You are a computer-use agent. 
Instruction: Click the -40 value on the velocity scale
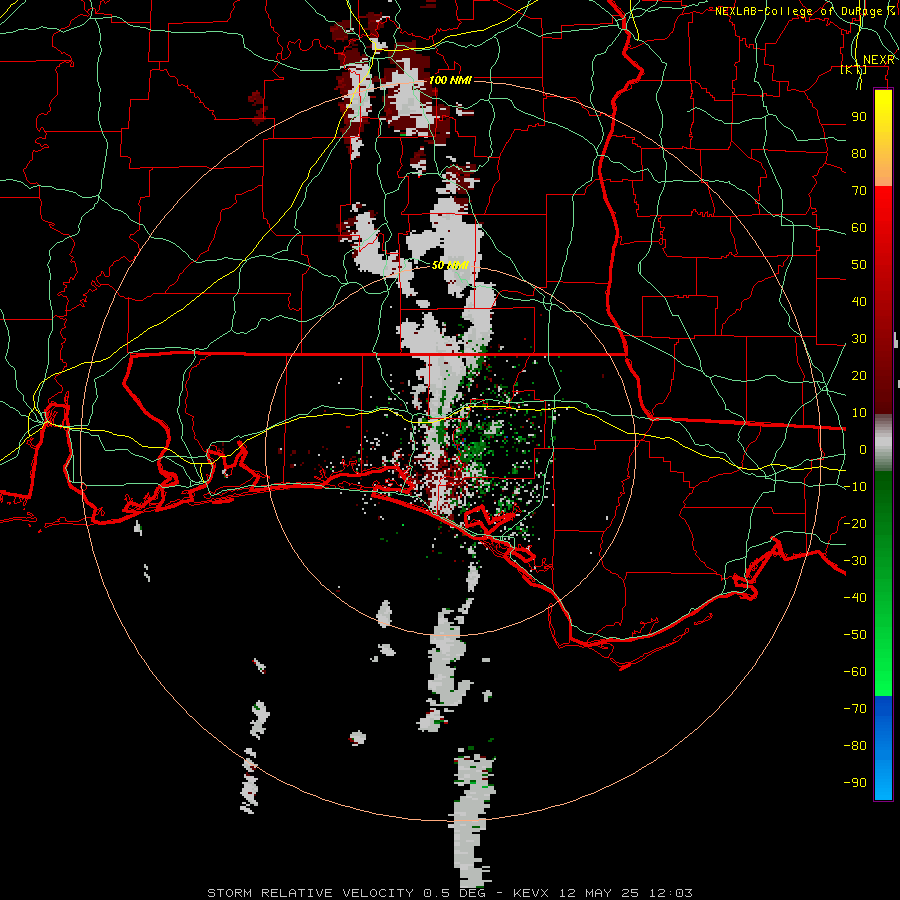pyautogui.click(x=855, y=598)
